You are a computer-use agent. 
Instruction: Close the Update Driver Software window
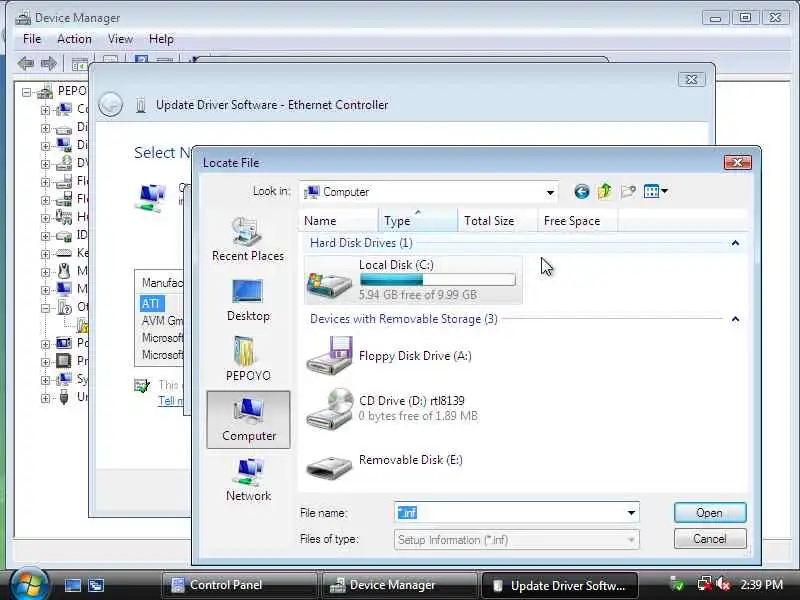[691, 79]
